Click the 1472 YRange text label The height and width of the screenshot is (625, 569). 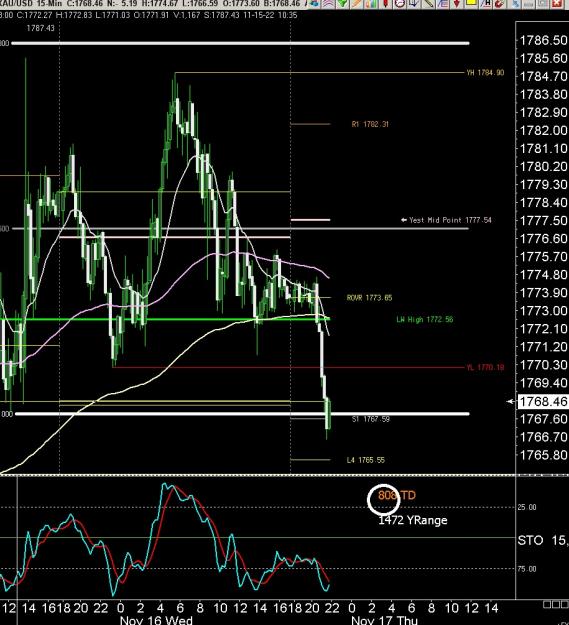click(412, 520)
